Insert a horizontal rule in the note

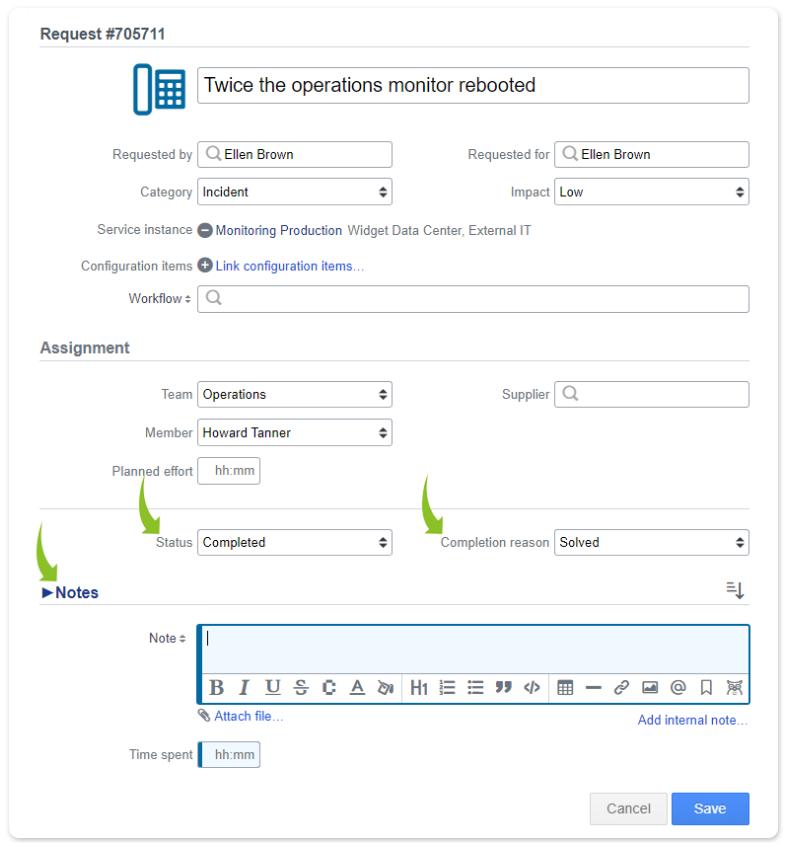click(x=593, y=688)
